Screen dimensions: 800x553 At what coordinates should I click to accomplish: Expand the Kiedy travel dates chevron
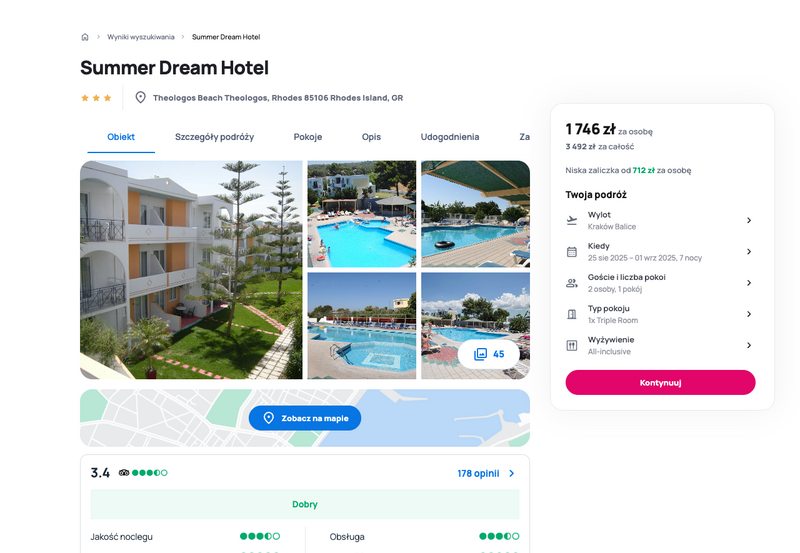[749, 252]
